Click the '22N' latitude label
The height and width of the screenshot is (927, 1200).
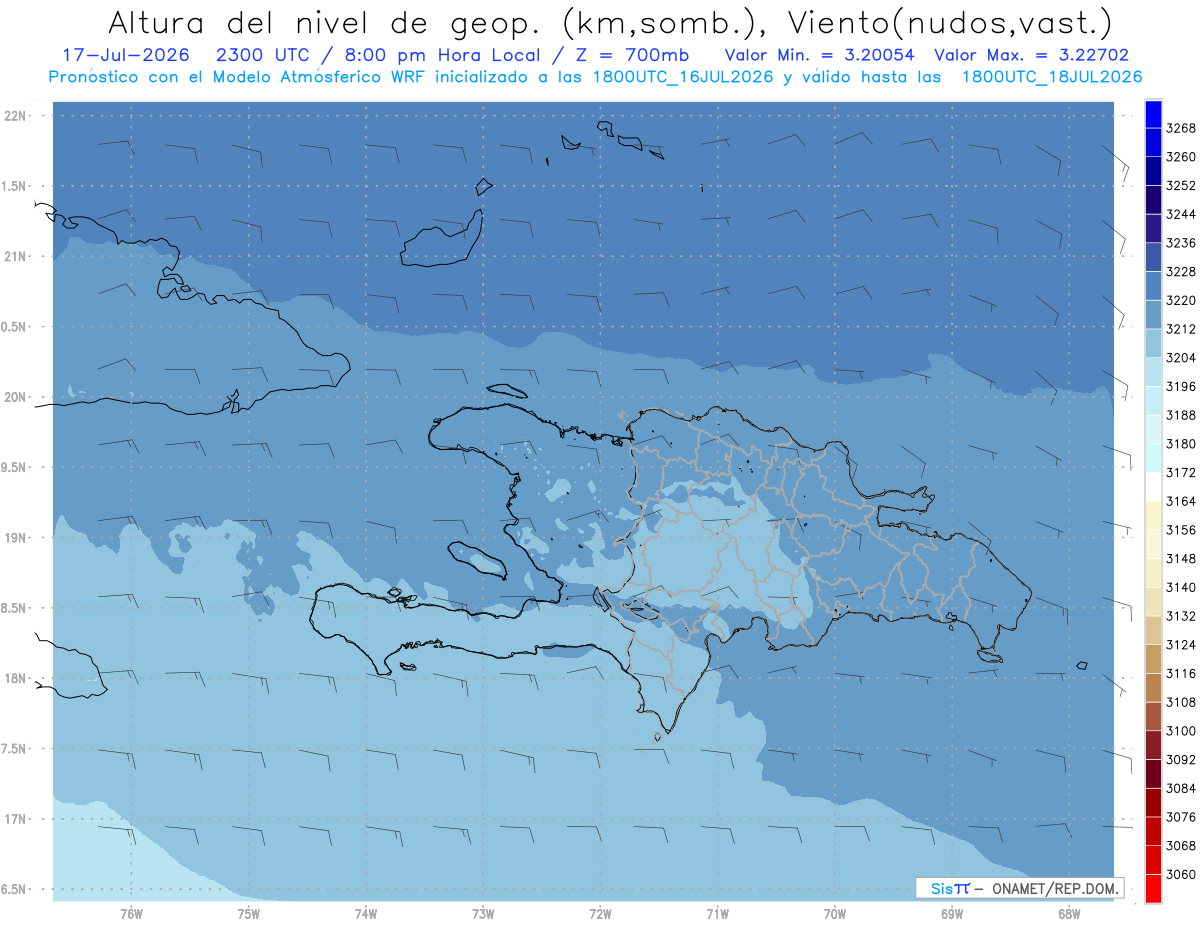click(x=16, y=116)
